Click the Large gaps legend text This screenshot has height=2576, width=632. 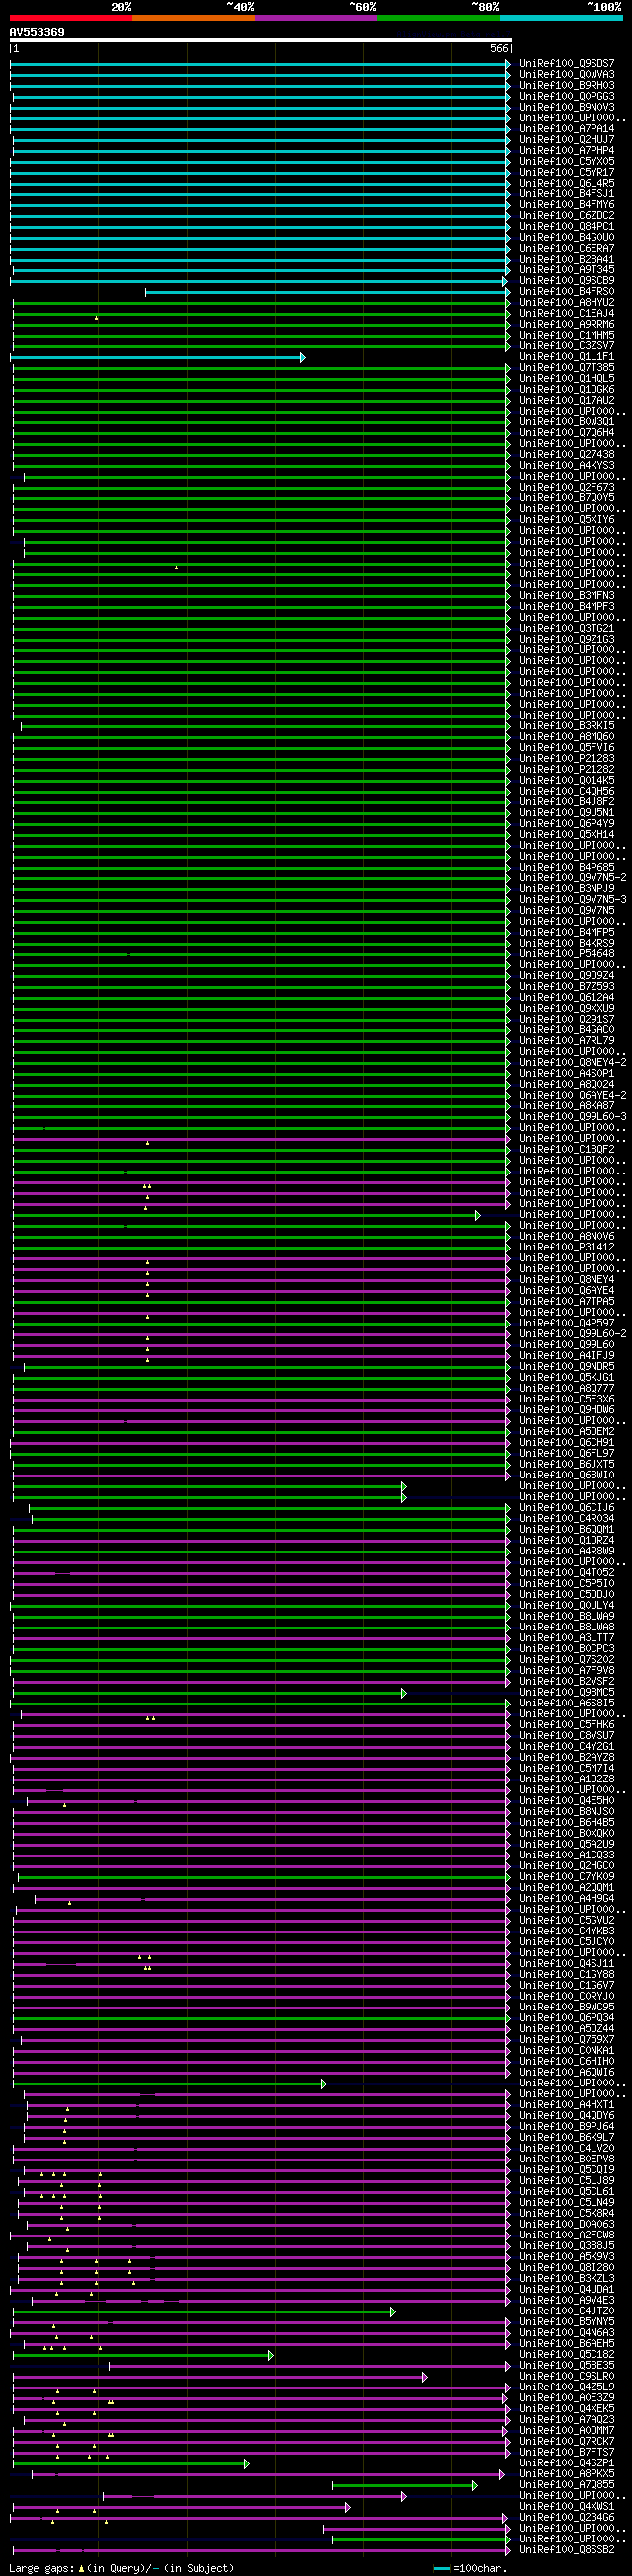(121, 2568)
